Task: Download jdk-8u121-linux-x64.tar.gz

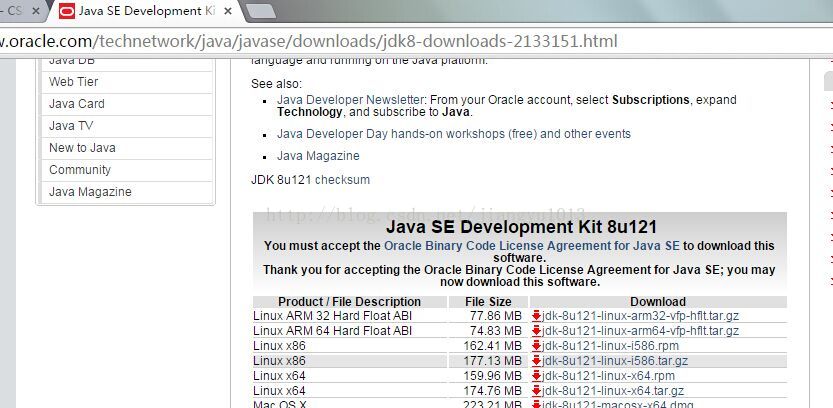Action: click(613, 391)
